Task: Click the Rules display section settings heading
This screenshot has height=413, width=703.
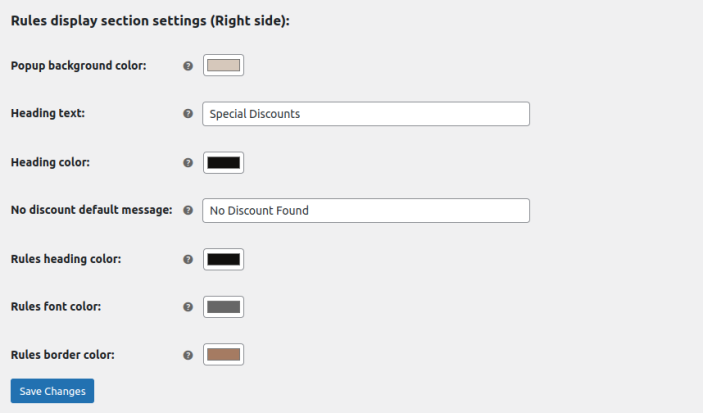Action: point(150,21)
